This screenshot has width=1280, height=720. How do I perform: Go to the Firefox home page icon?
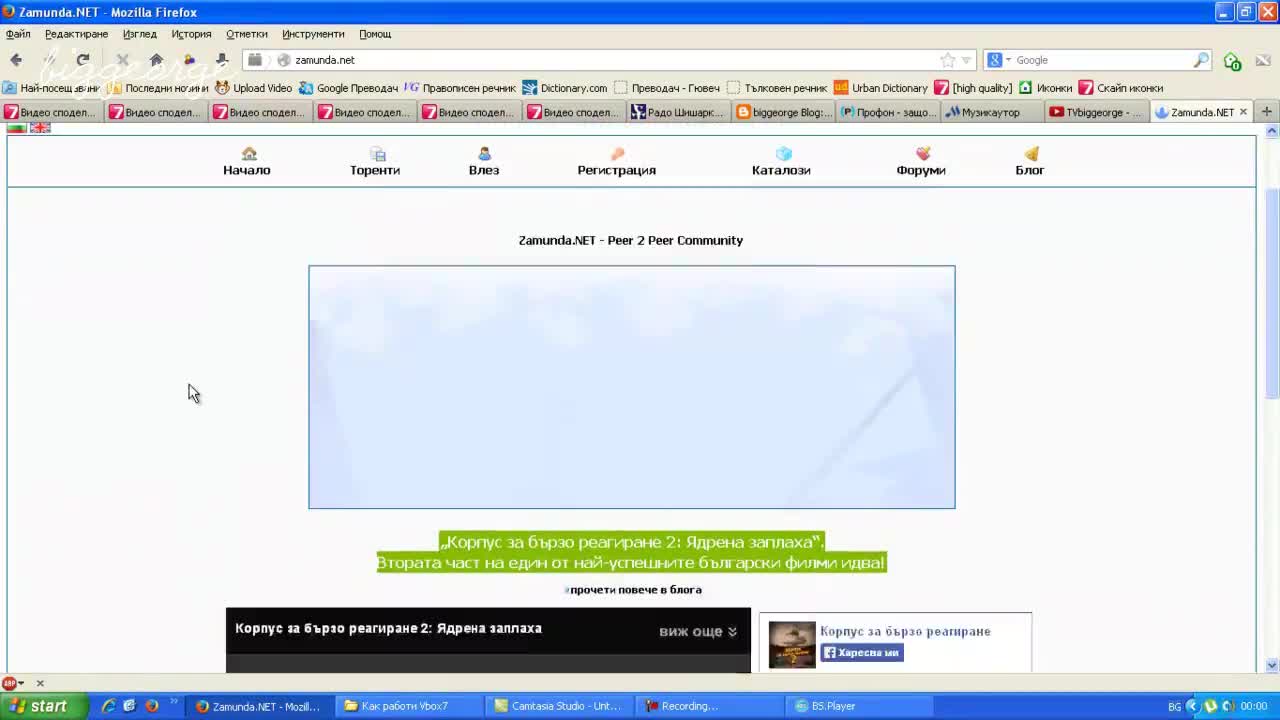pyautogui.click(x=156, y=60)
